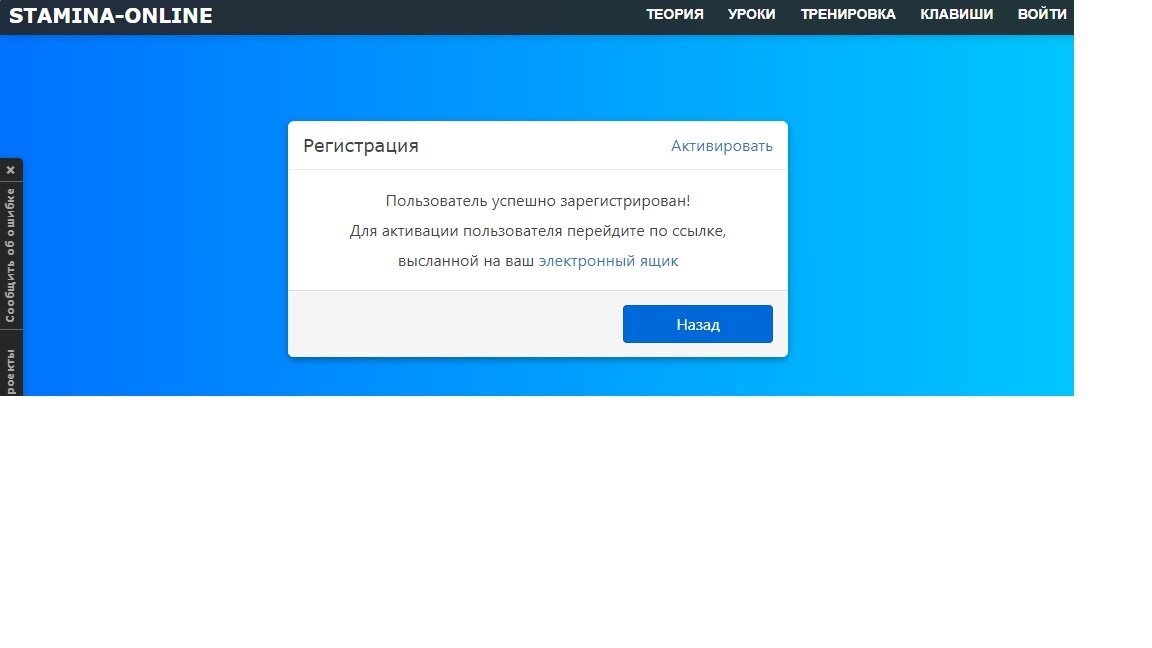Click the Назад button
Screen dimensions: 1152x648
pos(697,324)
